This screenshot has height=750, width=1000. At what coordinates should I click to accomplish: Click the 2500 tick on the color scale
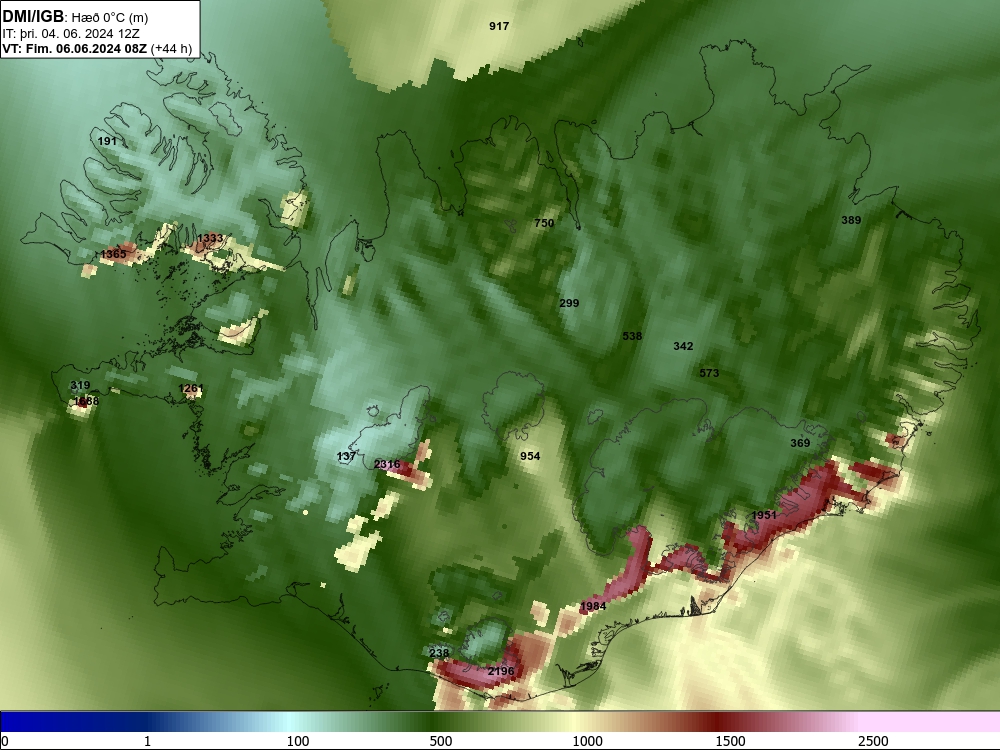coord(874,741)
